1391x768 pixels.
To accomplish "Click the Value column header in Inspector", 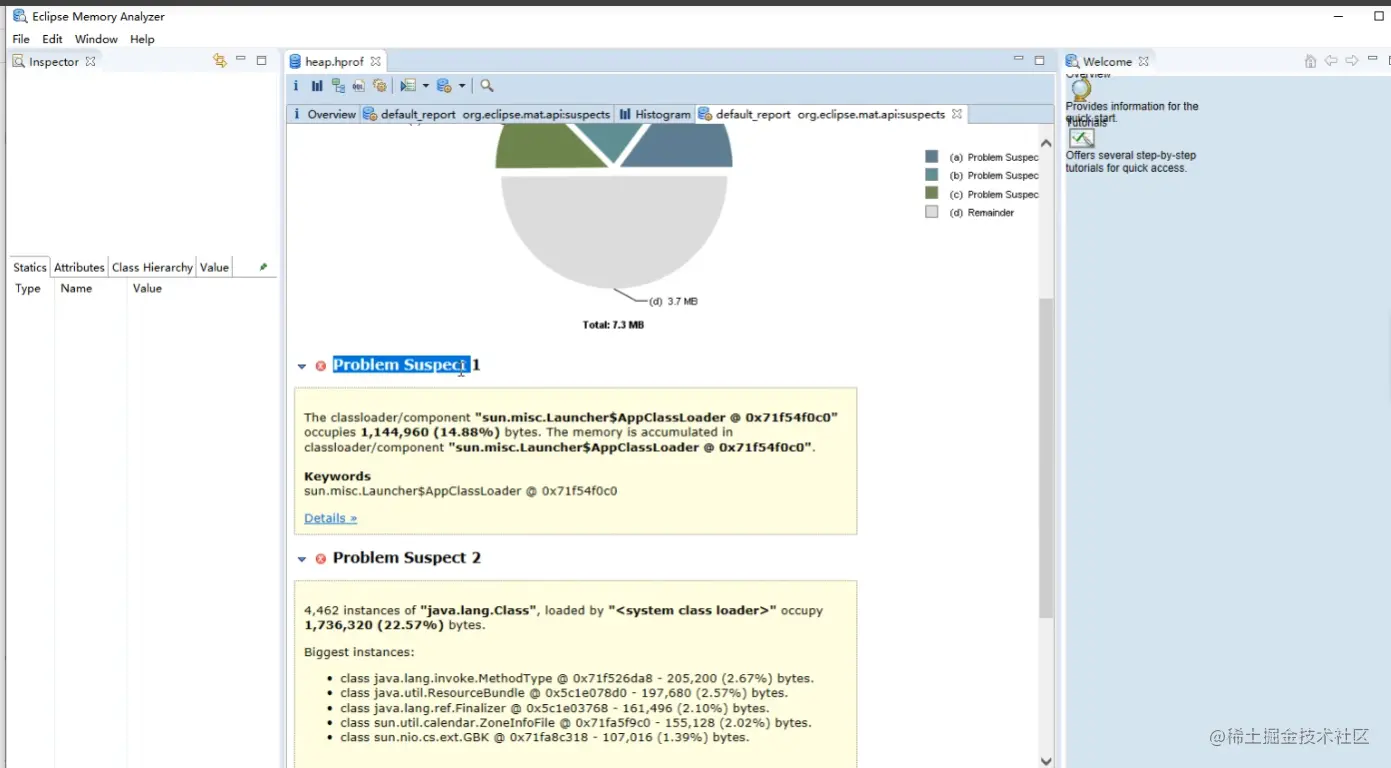I will point(147,288).
